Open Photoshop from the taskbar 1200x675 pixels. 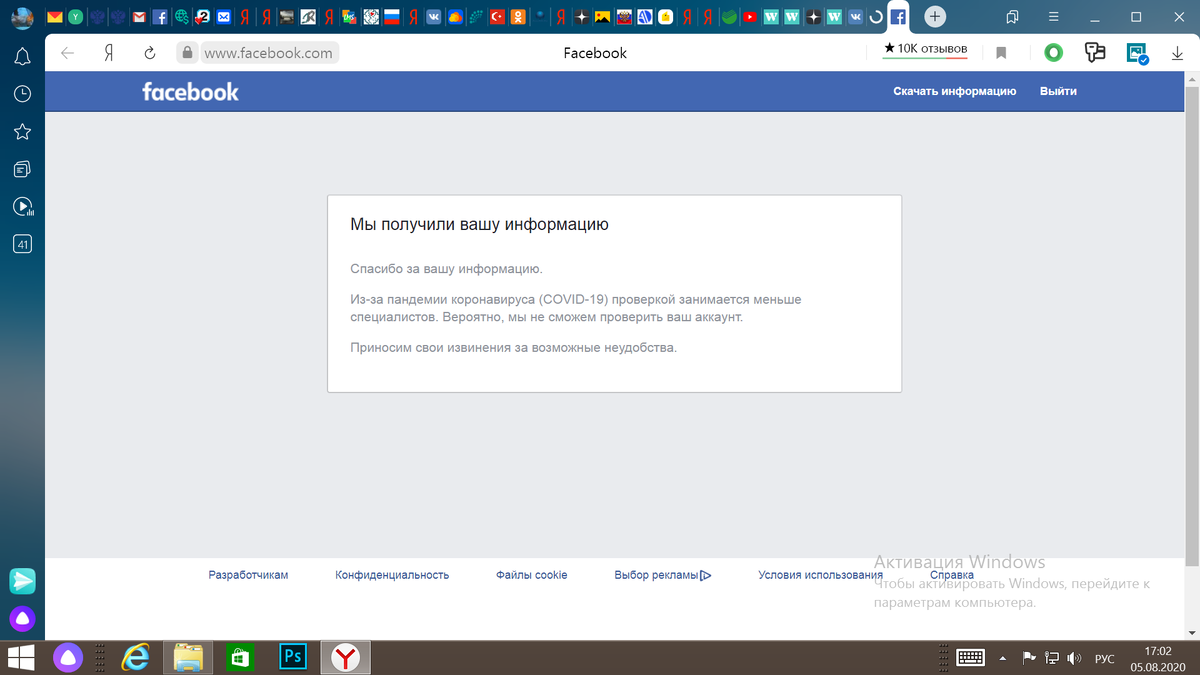[292, 657]
